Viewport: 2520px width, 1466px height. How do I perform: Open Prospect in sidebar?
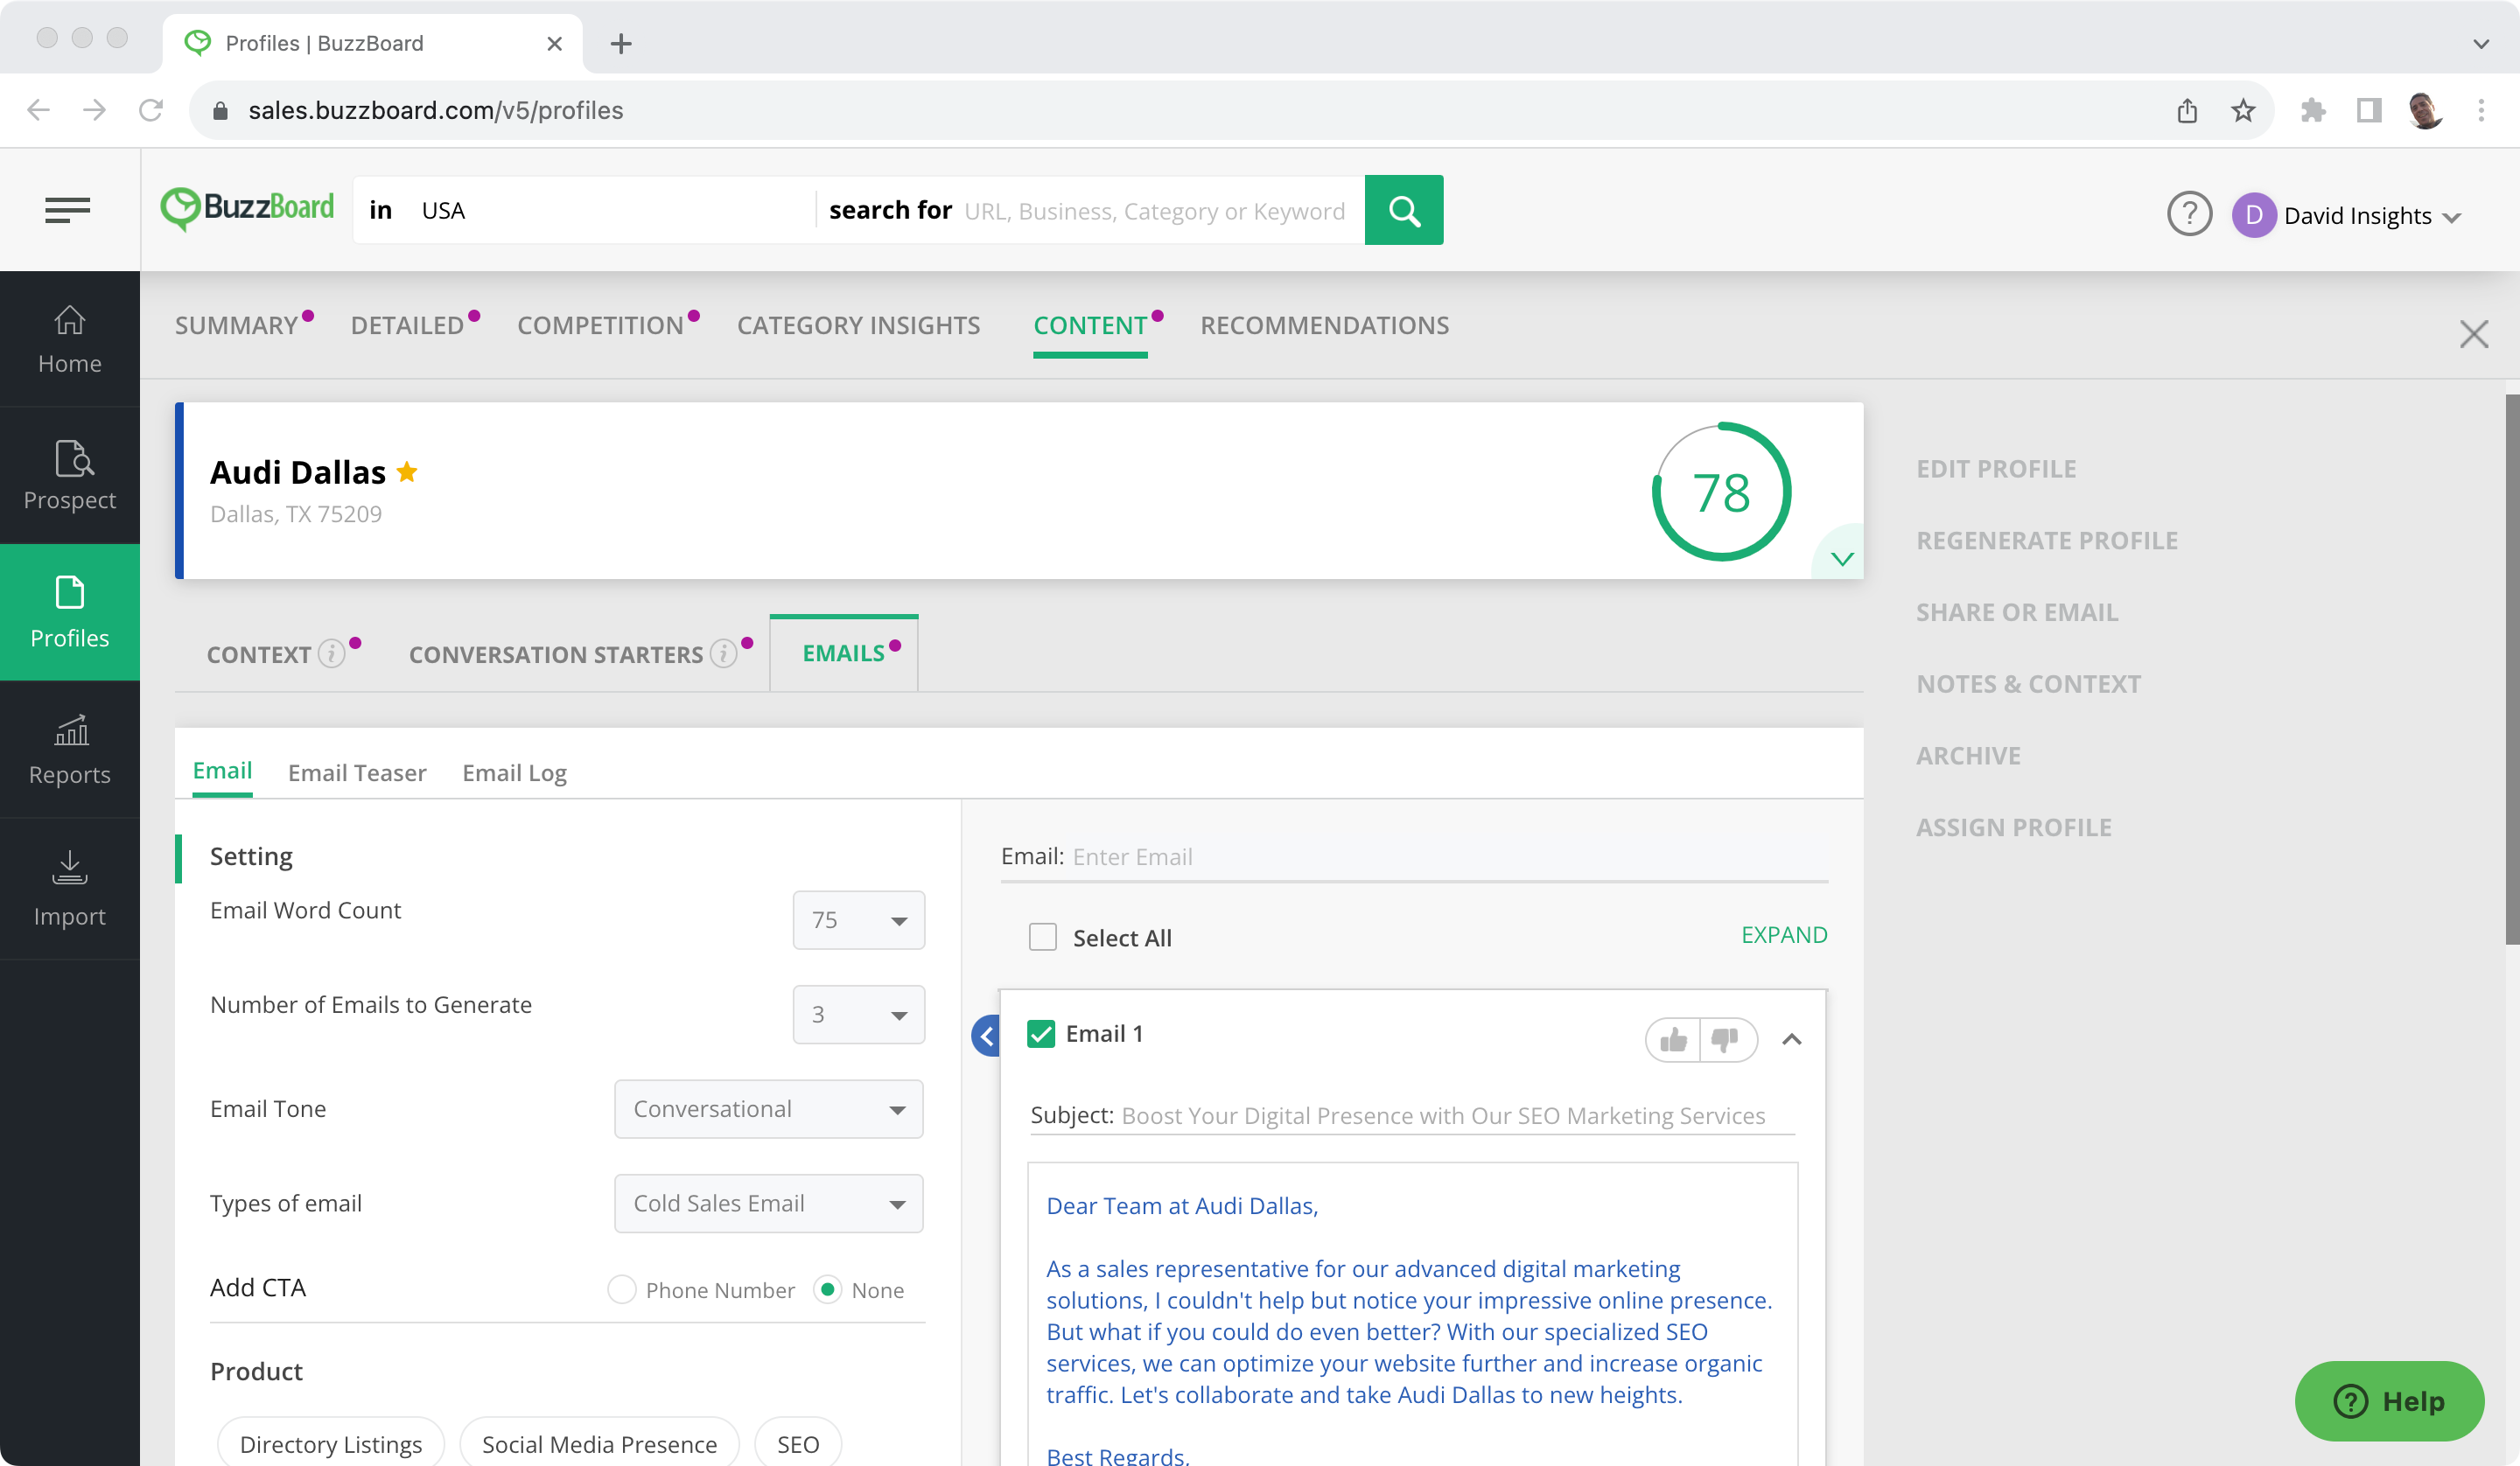pyautogui.click(x=70, y=476)
